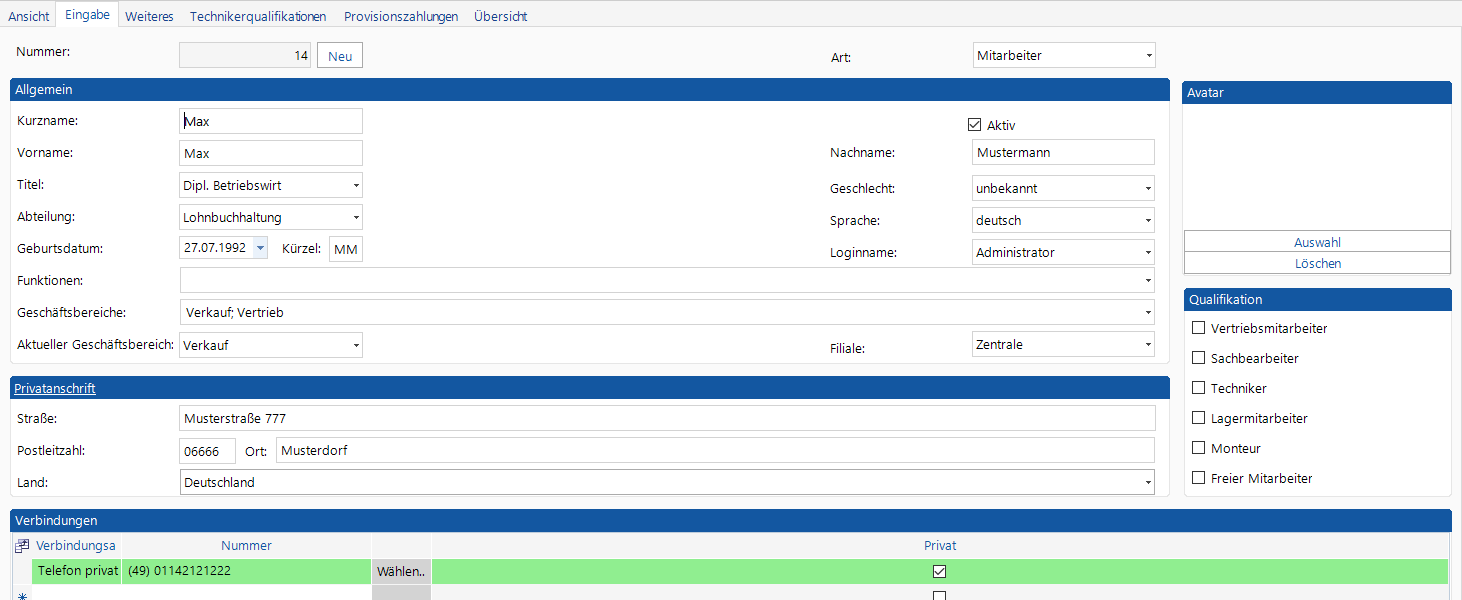Click the Neu button next to Nummer
Viewport: 1462px width, 600px height.
click(340, 56)
